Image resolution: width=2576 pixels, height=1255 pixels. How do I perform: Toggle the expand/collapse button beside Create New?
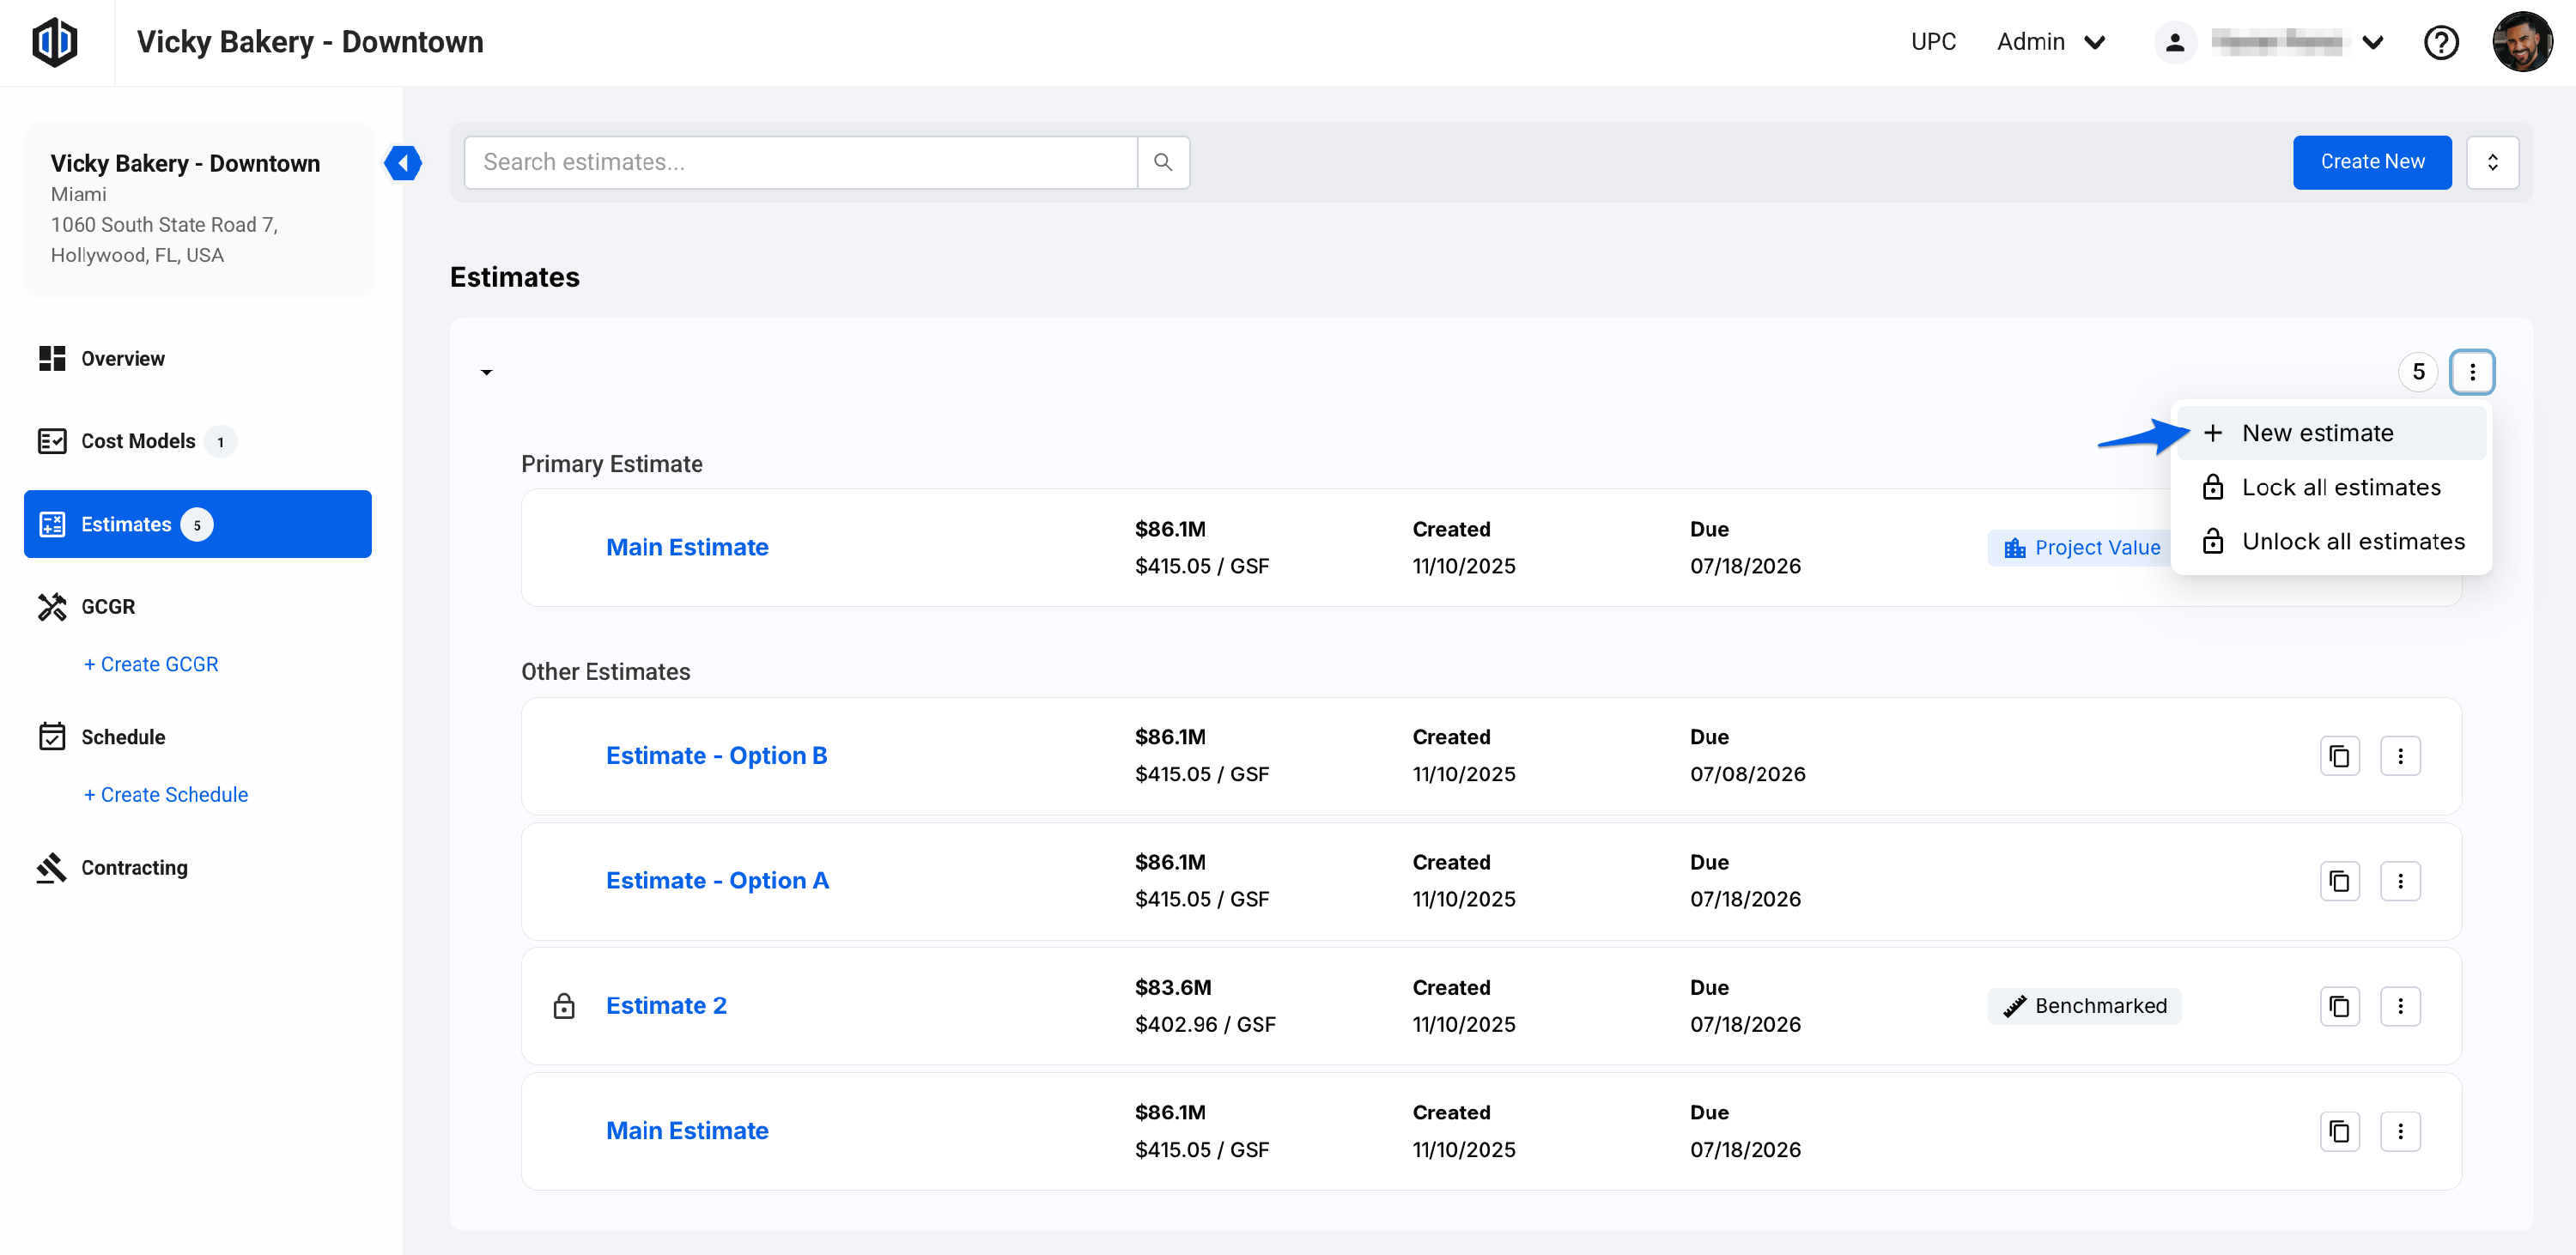pos(2492,162)
